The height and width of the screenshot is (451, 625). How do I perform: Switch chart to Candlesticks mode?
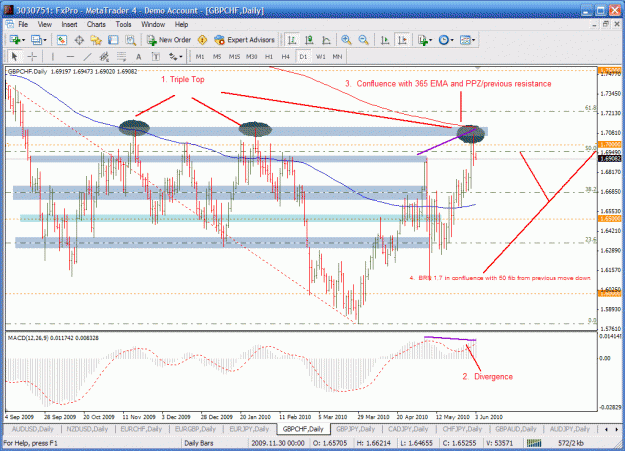[309, 40]
